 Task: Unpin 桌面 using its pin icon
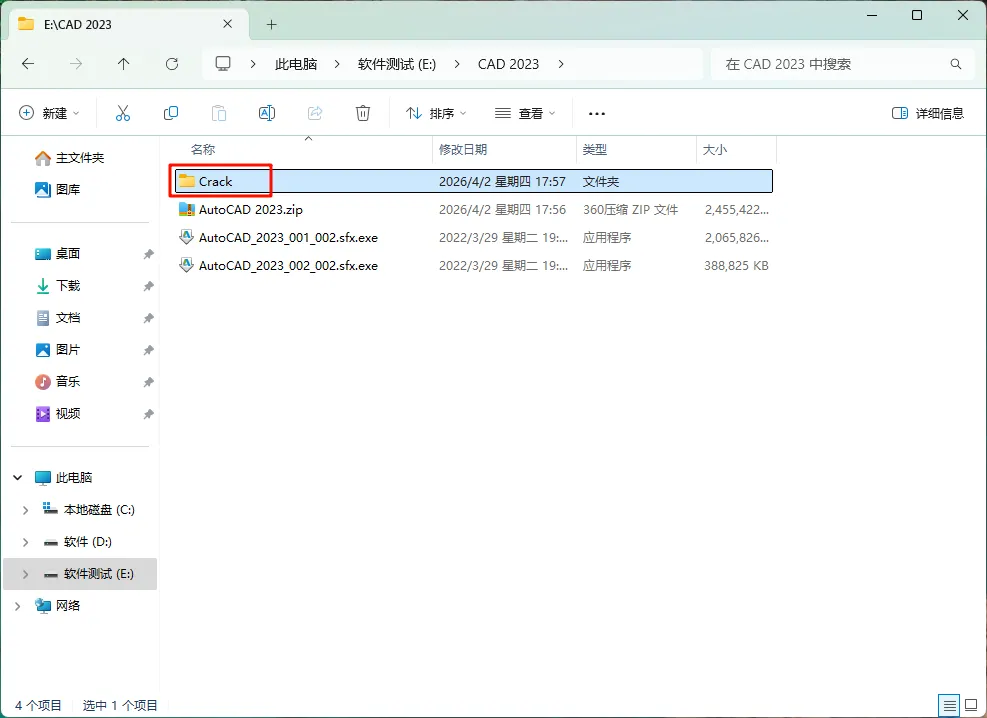coord(149,254)
